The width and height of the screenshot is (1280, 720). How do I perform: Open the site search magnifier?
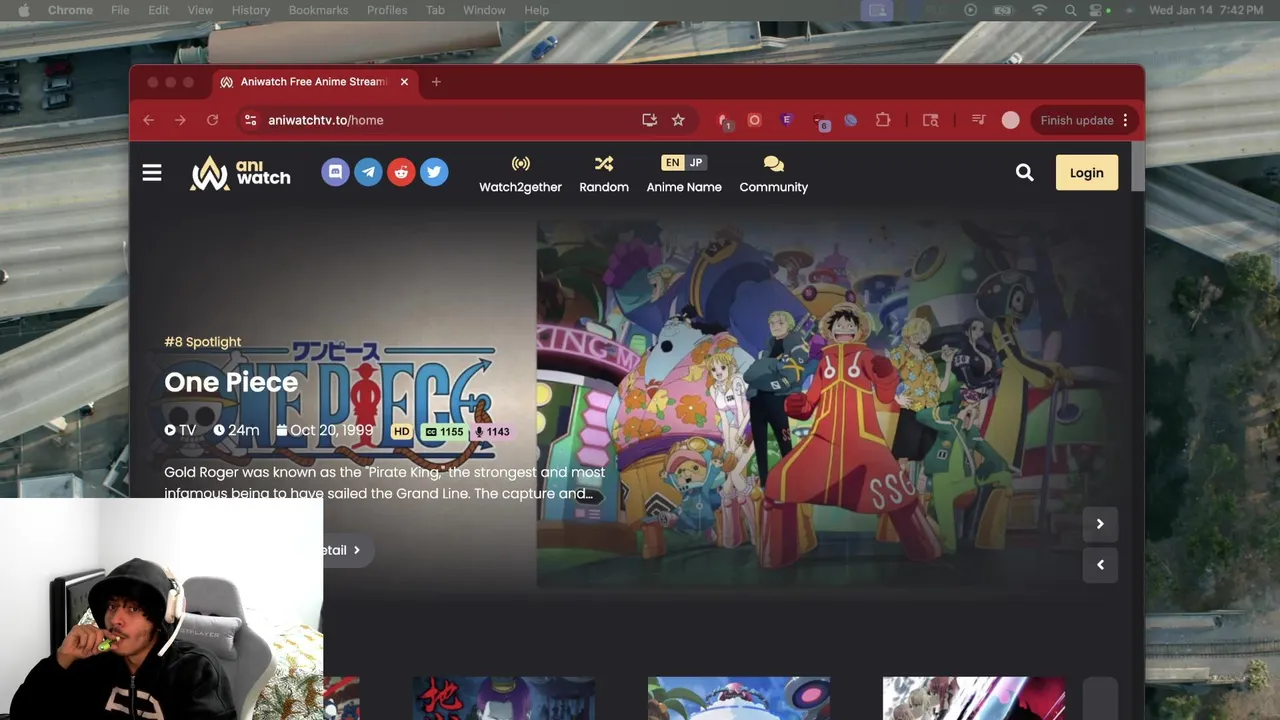pyautogui.click(x=1024, y=172)
